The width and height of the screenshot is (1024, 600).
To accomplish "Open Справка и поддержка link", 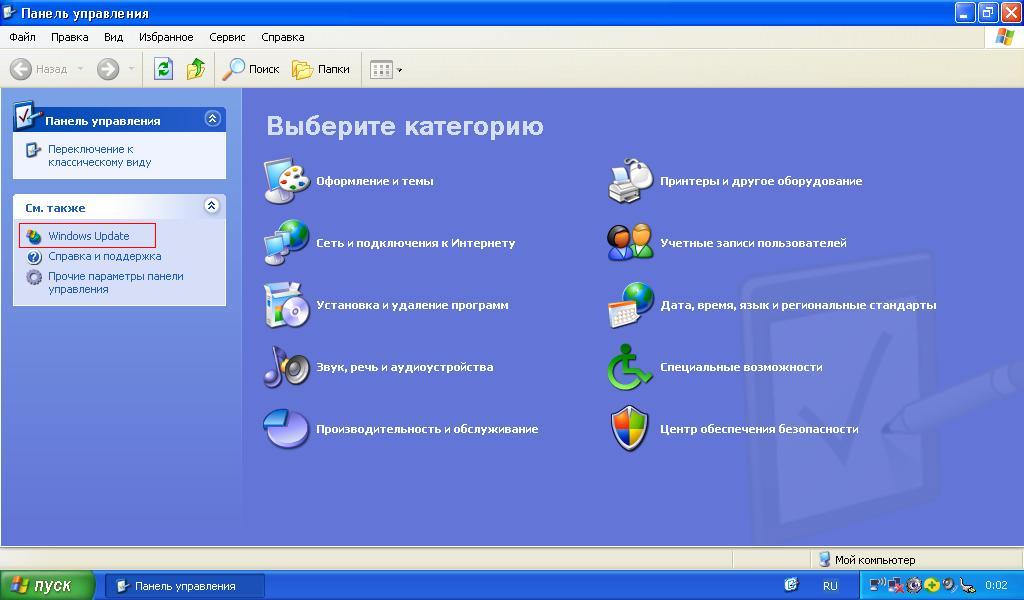I will click(x=104, y=256).
